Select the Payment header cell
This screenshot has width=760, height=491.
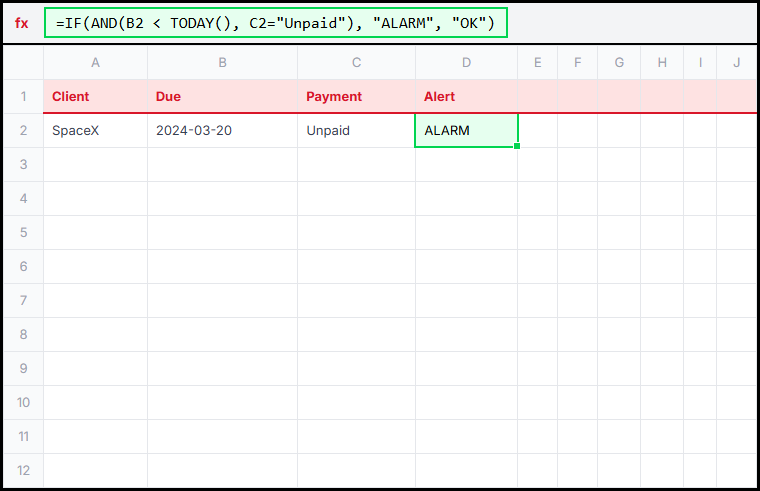click(356, 97)
